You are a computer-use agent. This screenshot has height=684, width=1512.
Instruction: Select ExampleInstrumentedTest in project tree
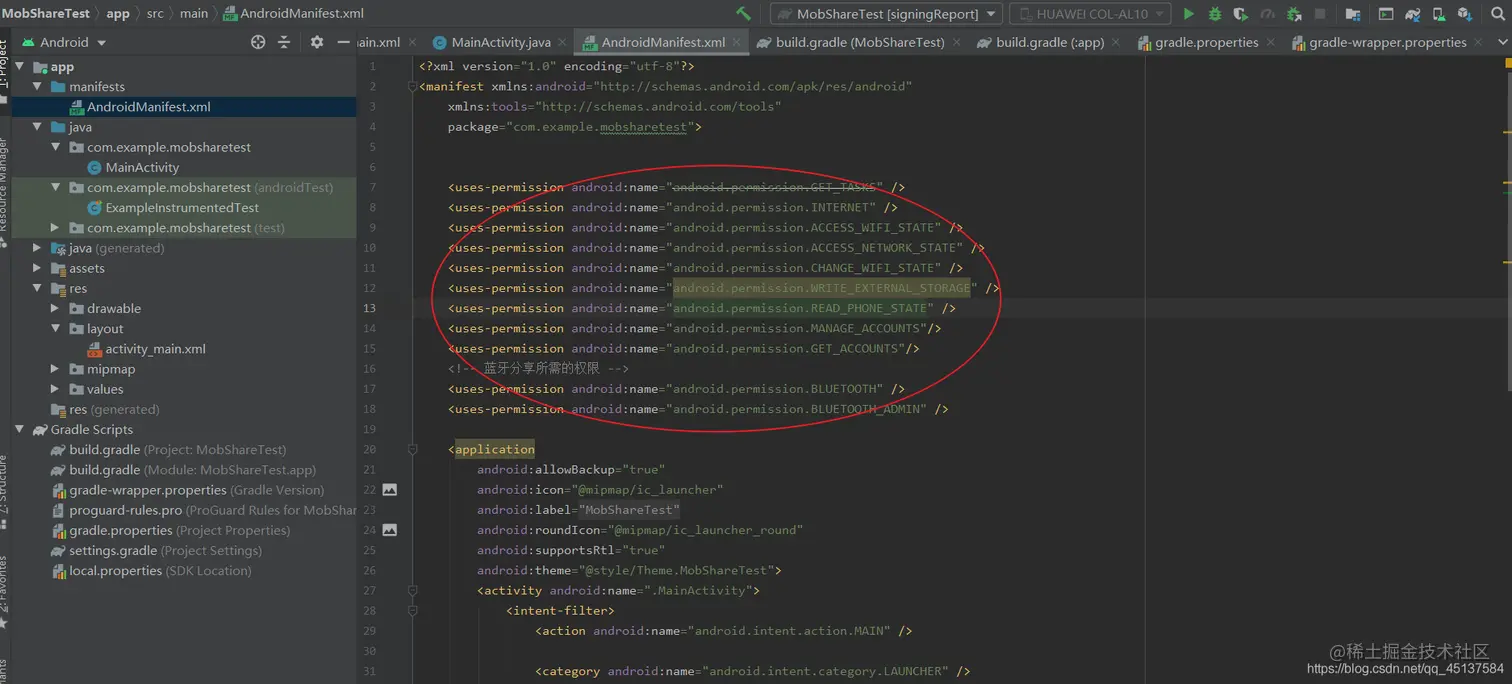pos(182,208)
